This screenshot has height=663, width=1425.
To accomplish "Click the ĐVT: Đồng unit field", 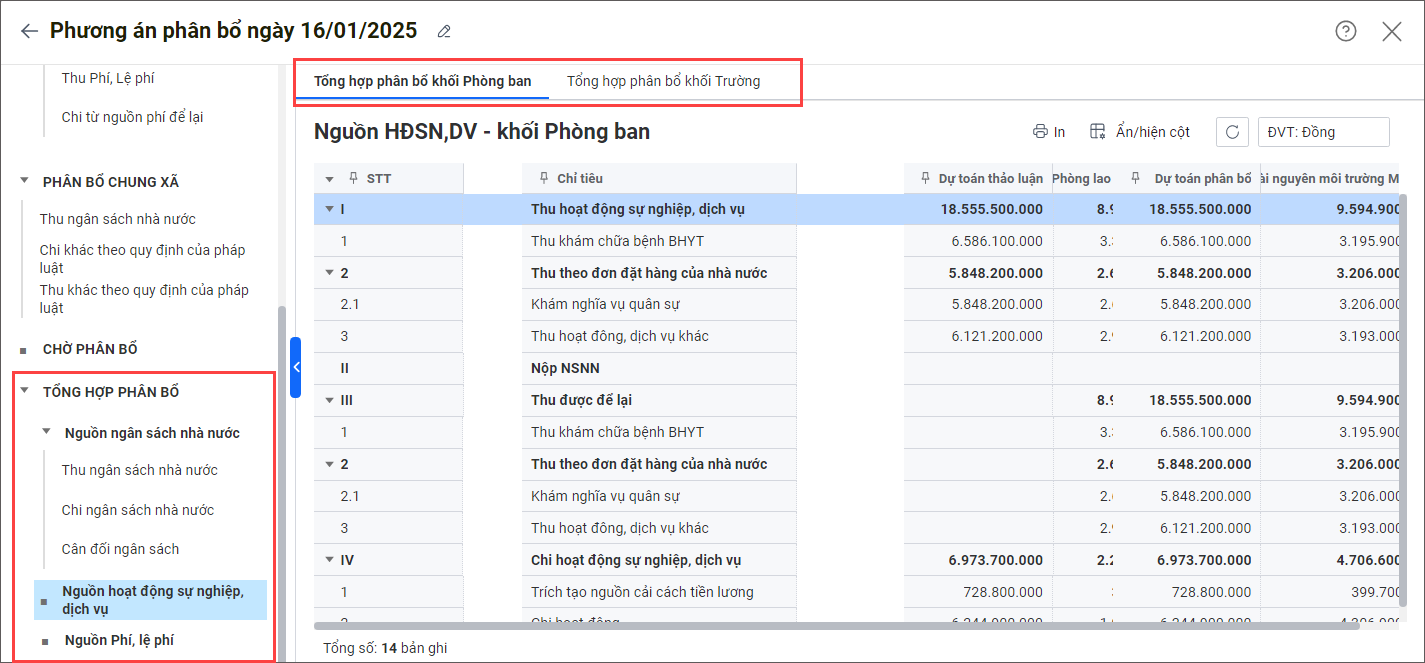I will 1322,132.
